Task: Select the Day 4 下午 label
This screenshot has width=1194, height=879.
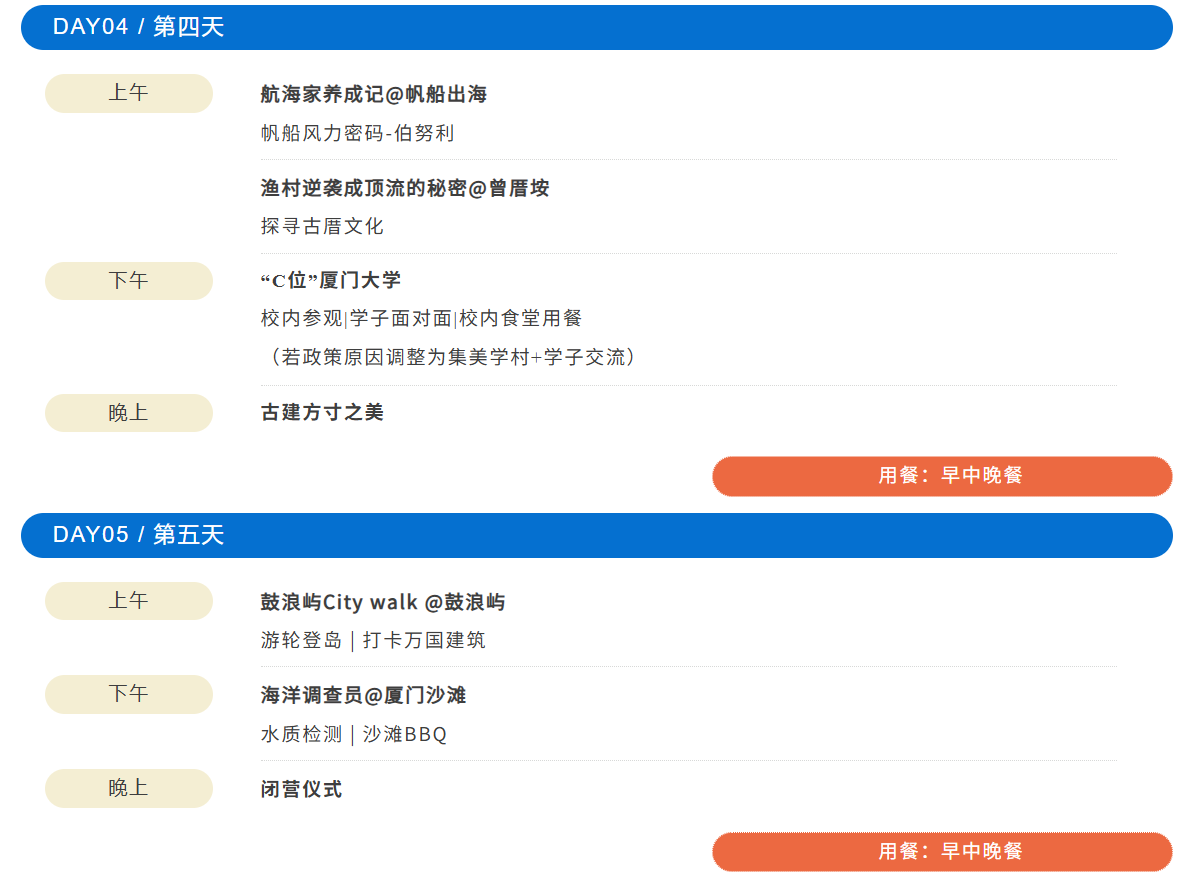Action: [x=129, y=281]
